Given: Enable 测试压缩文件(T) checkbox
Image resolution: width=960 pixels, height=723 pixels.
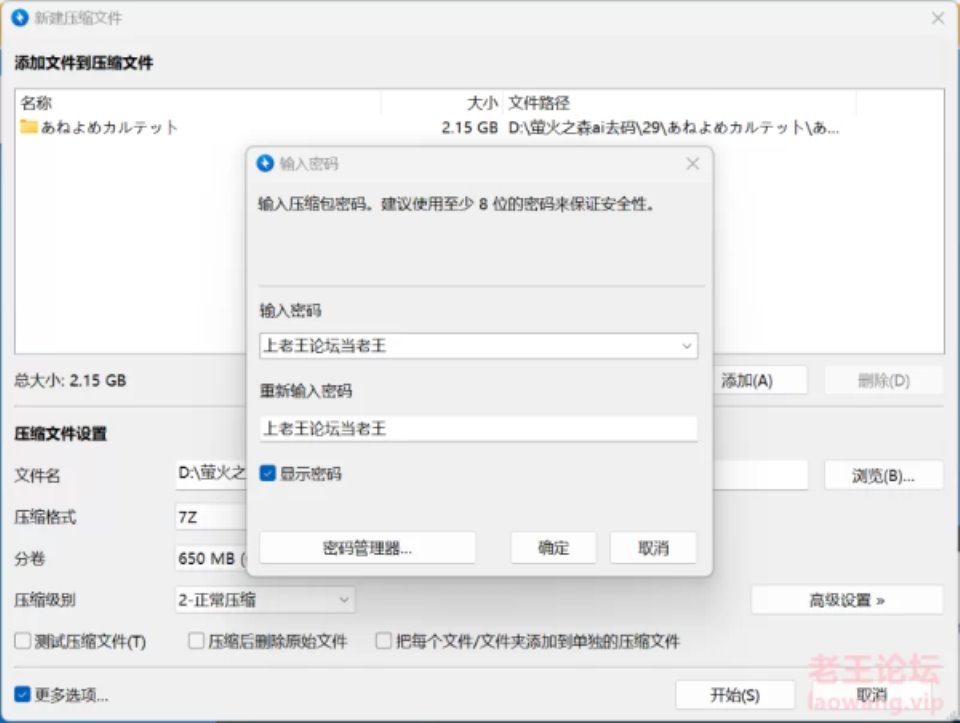Looking at the screenshot, I should pos(23,641).
